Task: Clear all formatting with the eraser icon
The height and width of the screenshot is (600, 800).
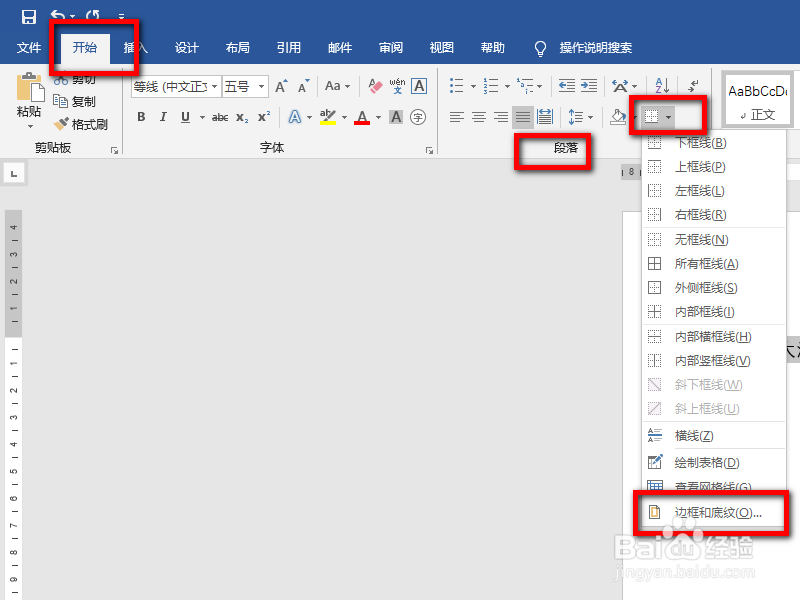Action: tap(375, 86)
